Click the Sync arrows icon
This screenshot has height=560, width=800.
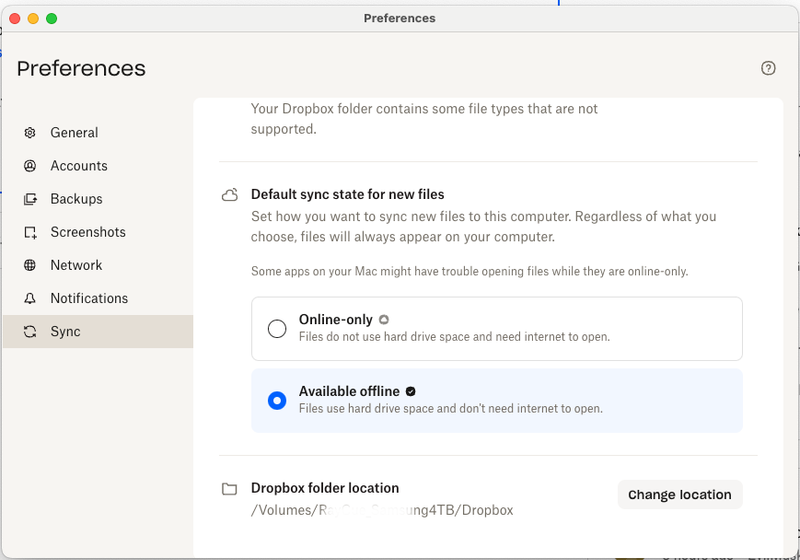(30, 332)
